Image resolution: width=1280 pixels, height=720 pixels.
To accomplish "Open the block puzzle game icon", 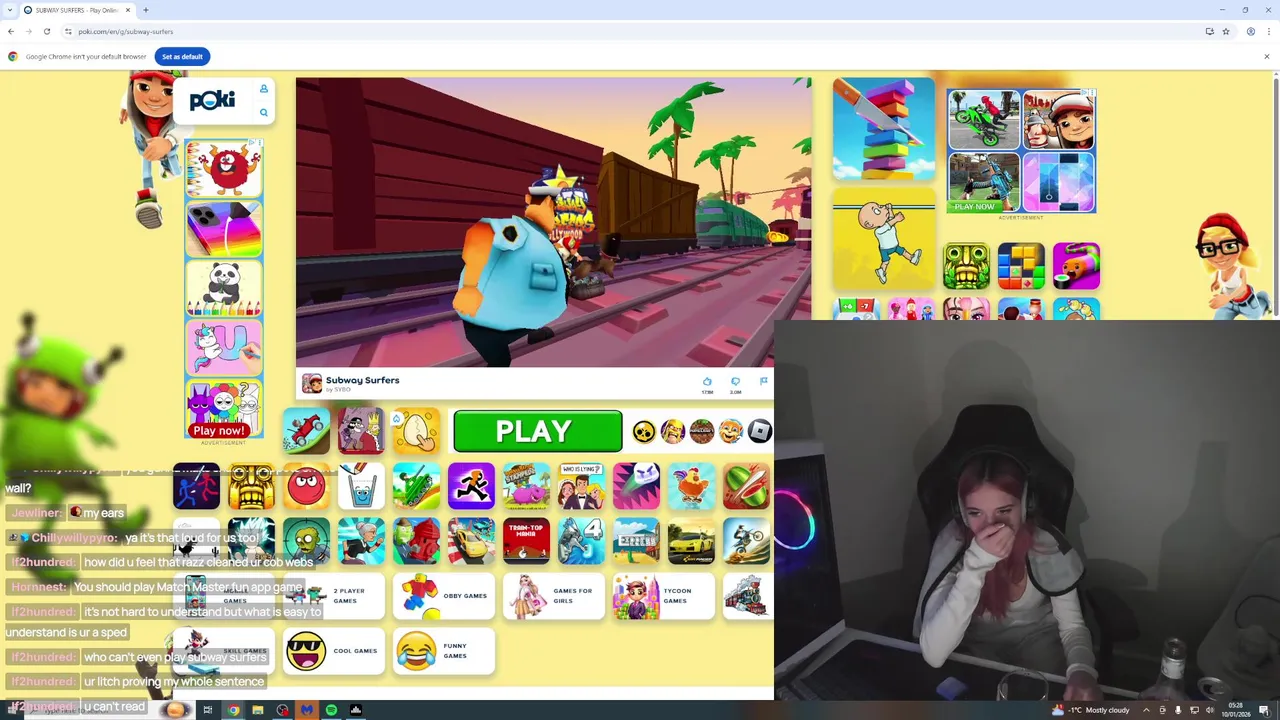I will [1021, 266].
